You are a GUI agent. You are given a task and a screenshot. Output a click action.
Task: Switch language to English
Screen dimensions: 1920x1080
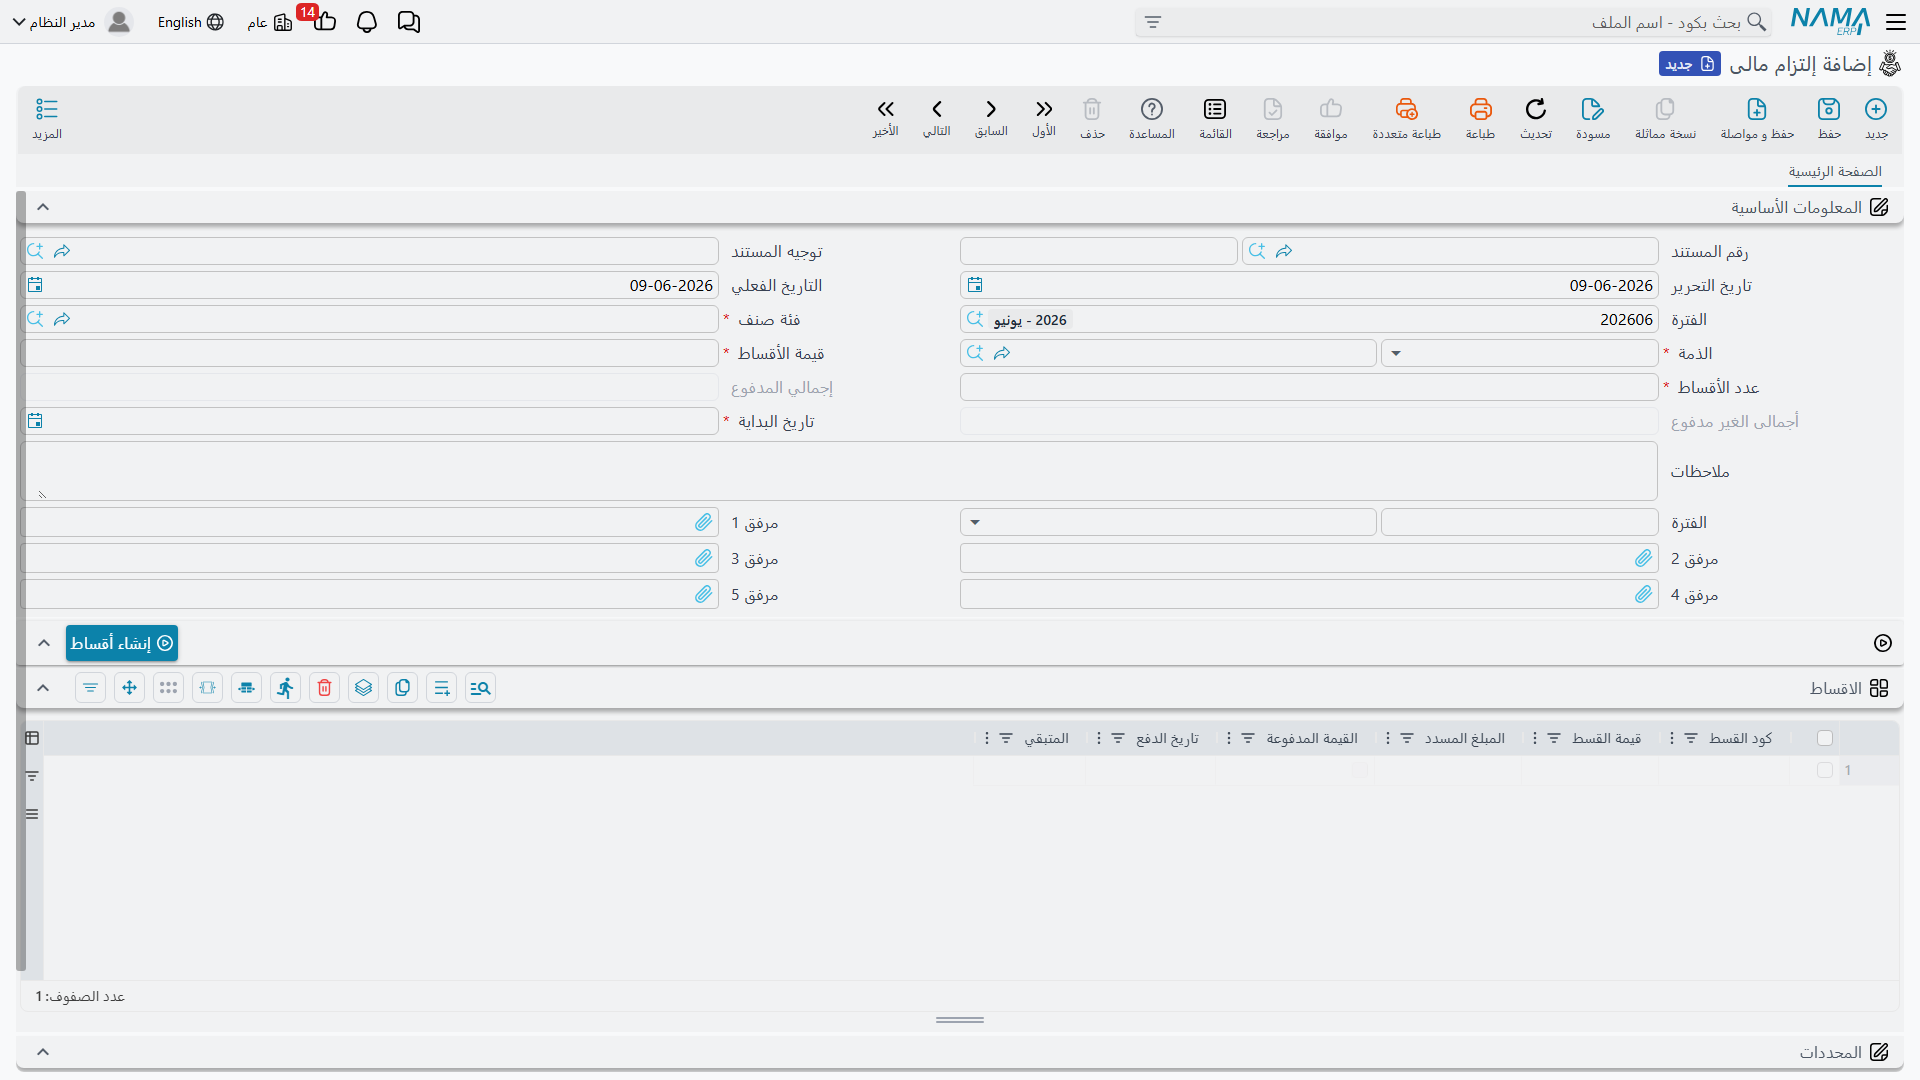point(190,22)
